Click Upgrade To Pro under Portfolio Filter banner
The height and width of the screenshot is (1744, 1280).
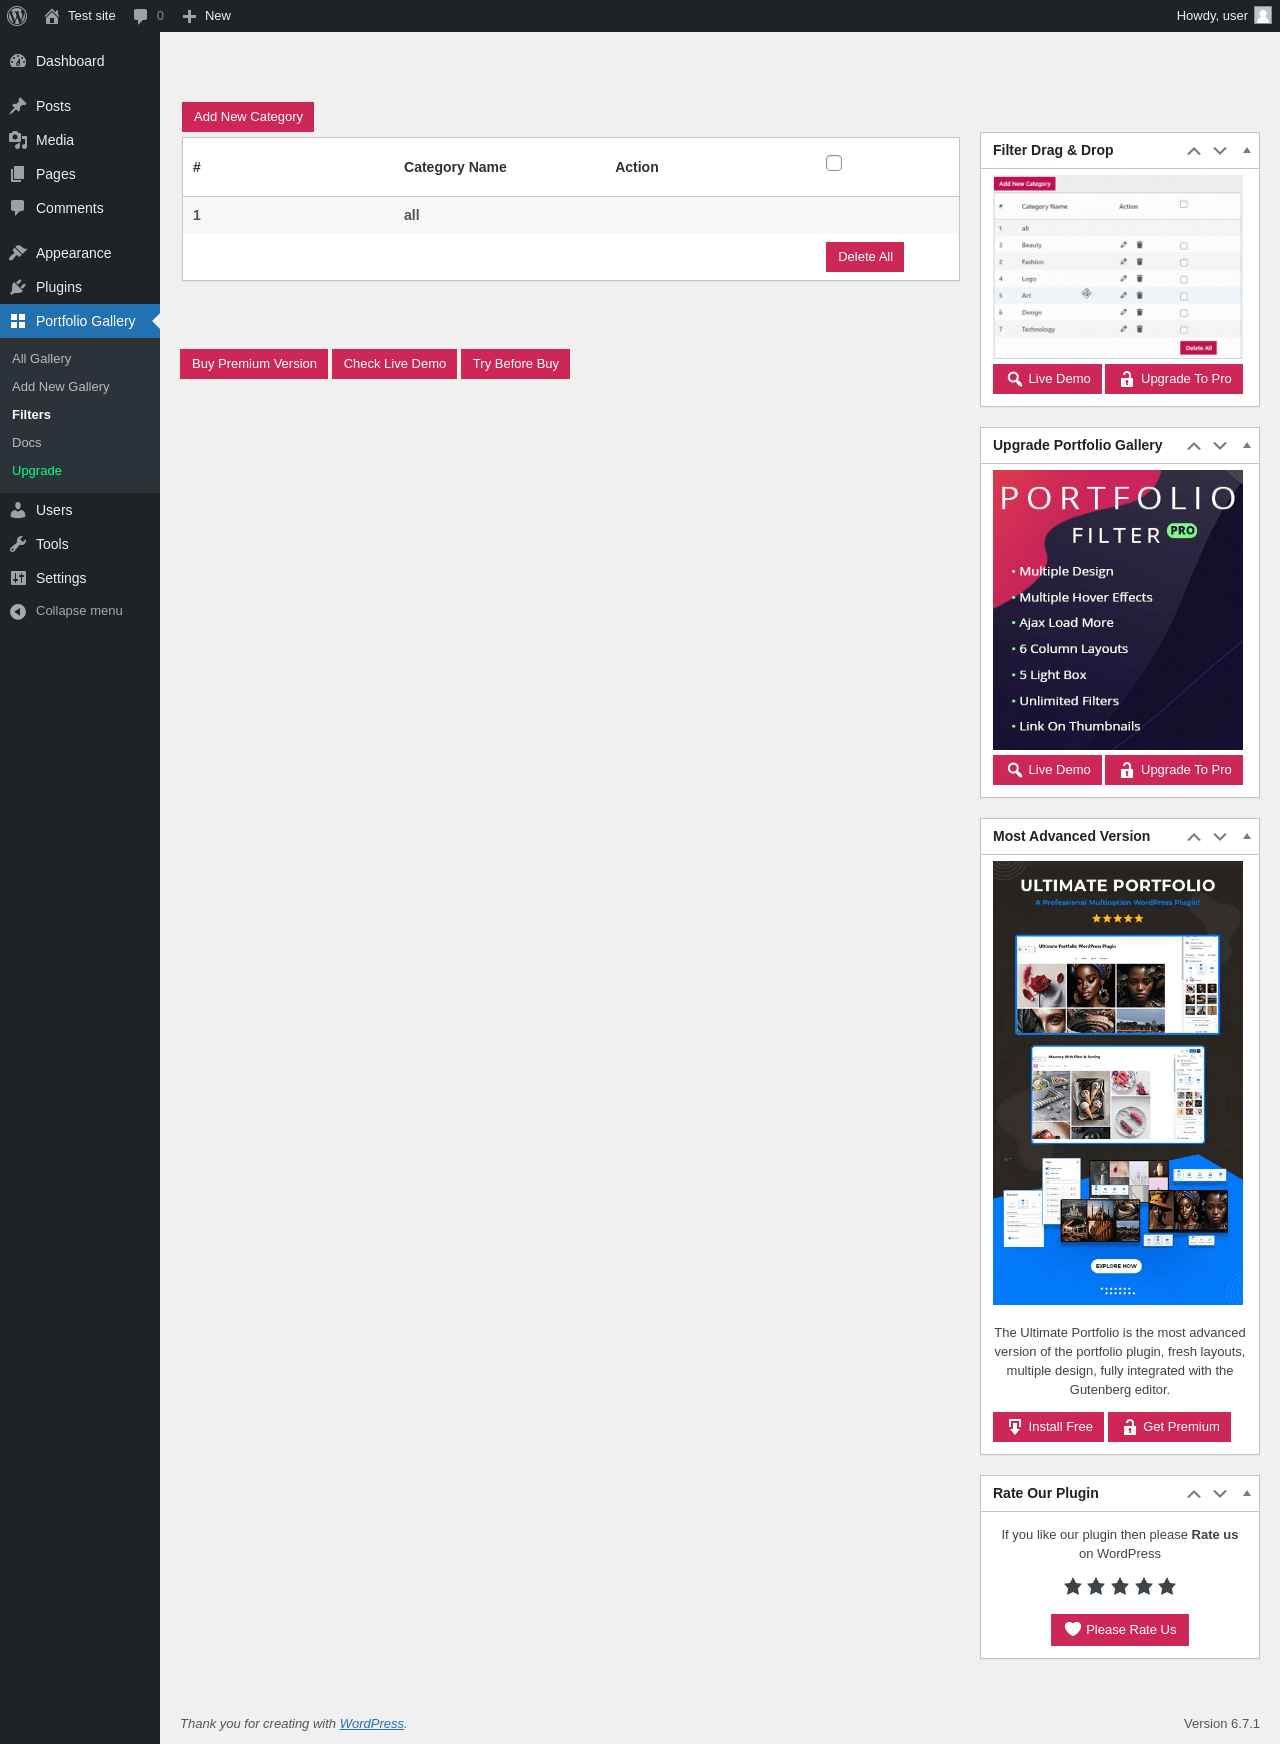point(1174,770)
